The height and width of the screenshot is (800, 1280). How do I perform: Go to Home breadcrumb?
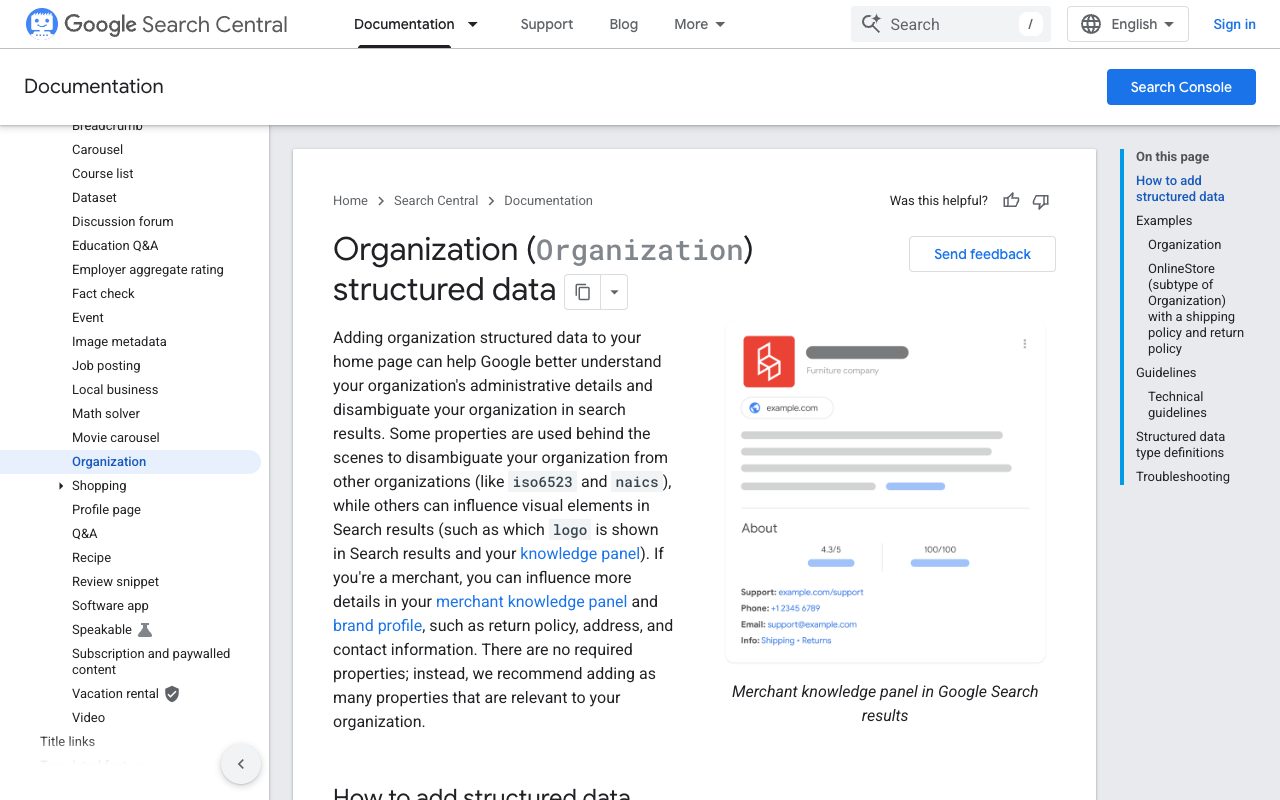pos(350,201)
